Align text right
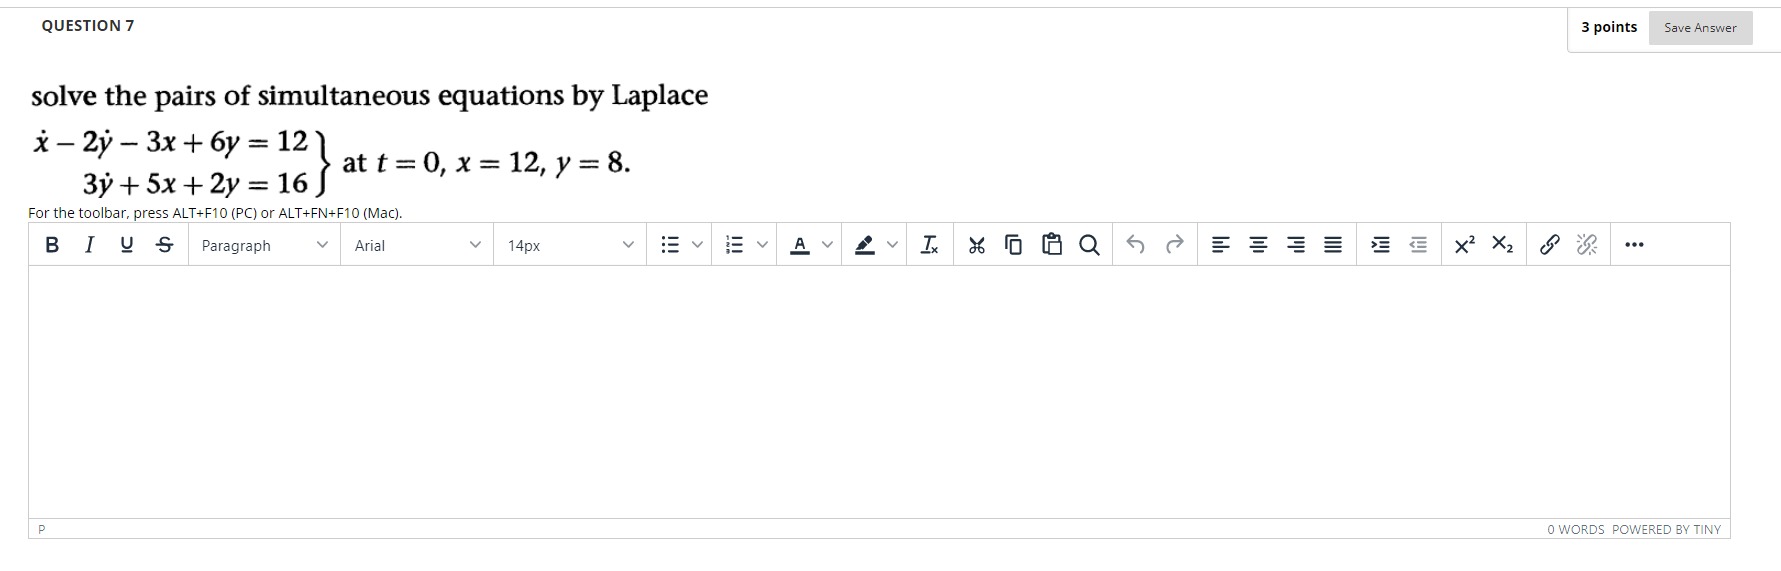The width and height of the screenshot is (1781, 571). click(x=1296, y=245)
